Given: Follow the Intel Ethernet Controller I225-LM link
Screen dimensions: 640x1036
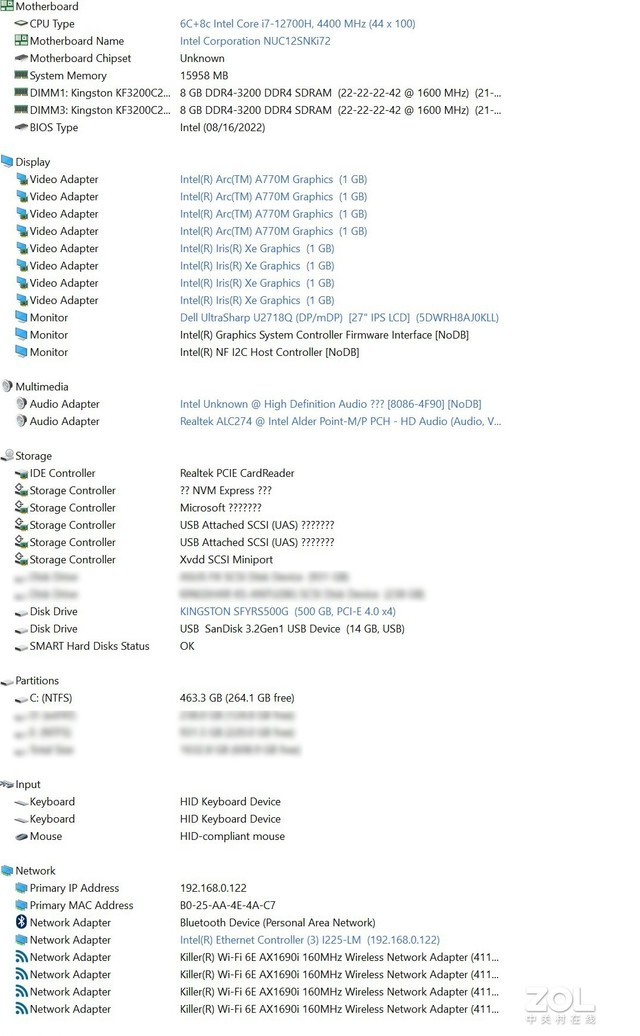Looking at the screenshot, I should pyautogui.click(x=309, y=940).
